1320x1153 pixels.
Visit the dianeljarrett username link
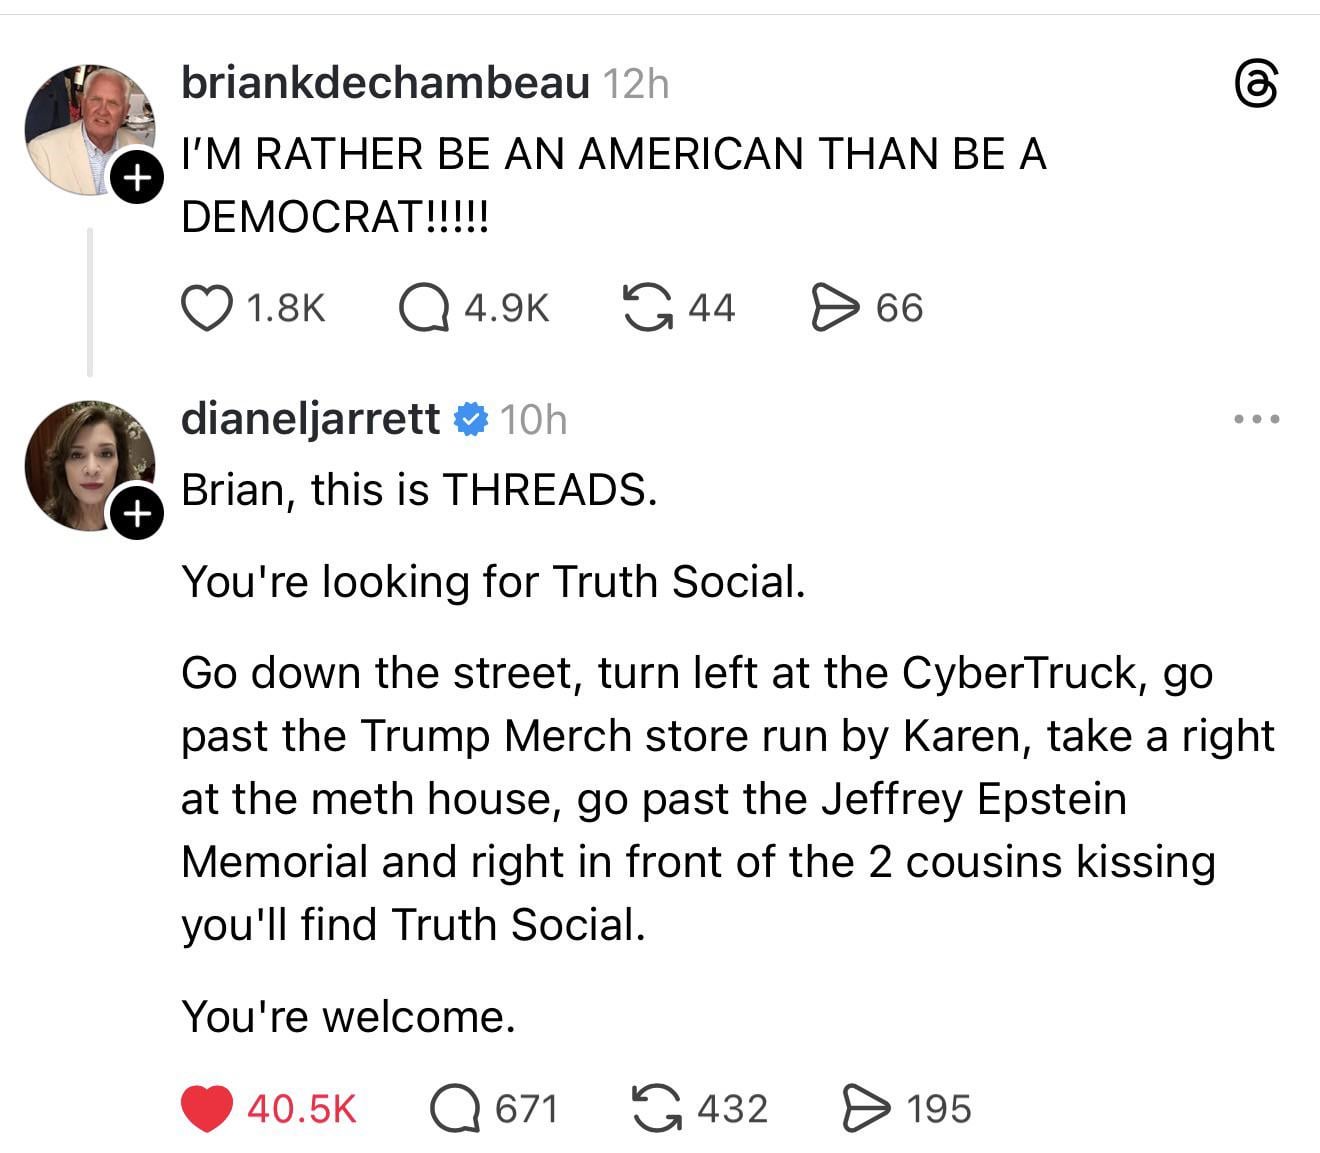point(310,418)
